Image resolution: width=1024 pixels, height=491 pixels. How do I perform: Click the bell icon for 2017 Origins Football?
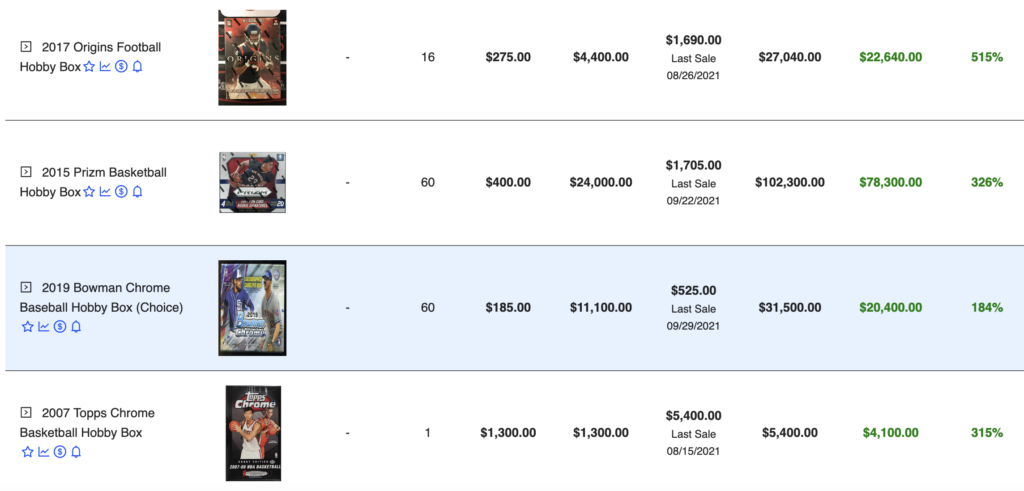coord(137,67)
